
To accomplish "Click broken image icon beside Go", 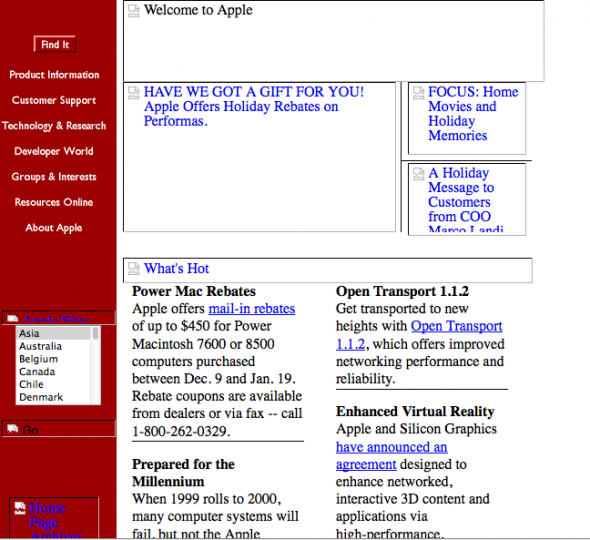I will 12,429.
